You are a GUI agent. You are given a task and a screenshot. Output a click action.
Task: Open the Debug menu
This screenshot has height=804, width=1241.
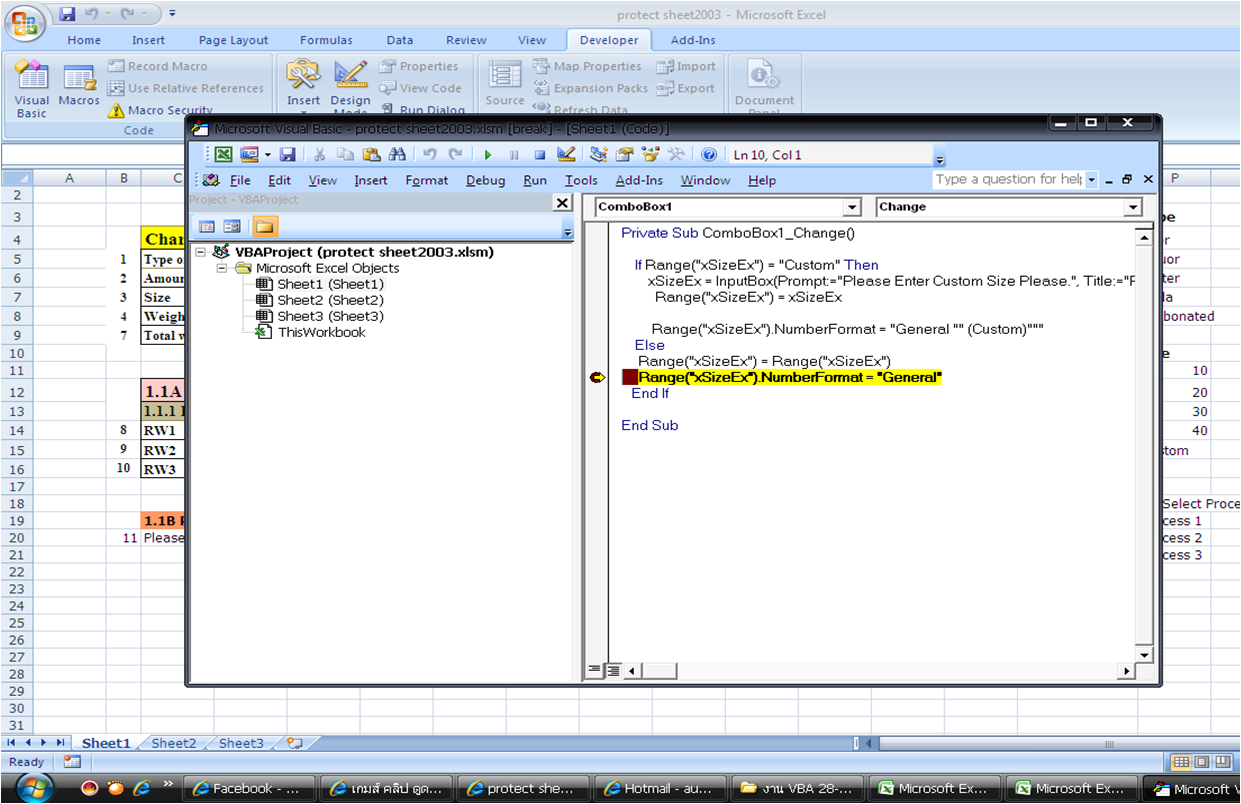(x=485, y=180)
